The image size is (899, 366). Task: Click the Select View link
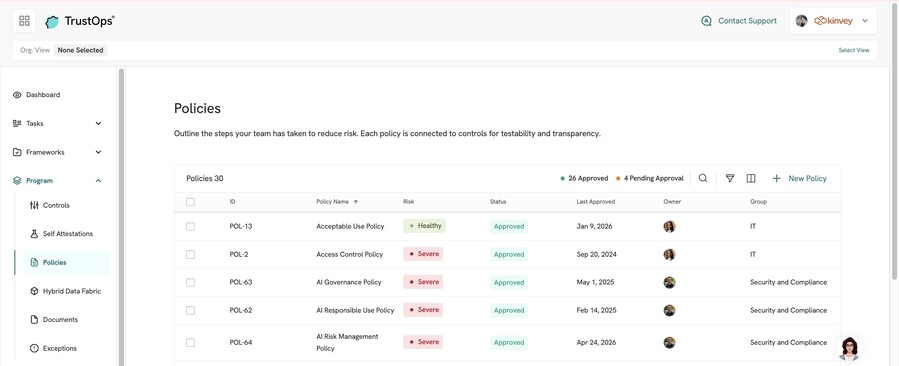[854, 50]
